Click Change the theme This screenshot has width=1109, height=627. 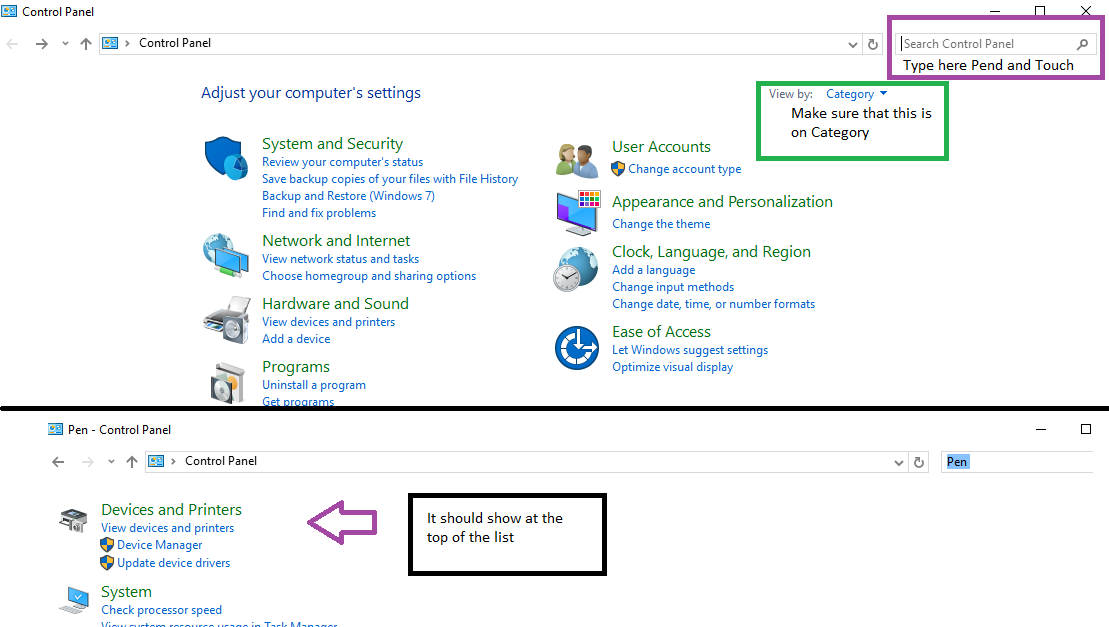point(661,224)
